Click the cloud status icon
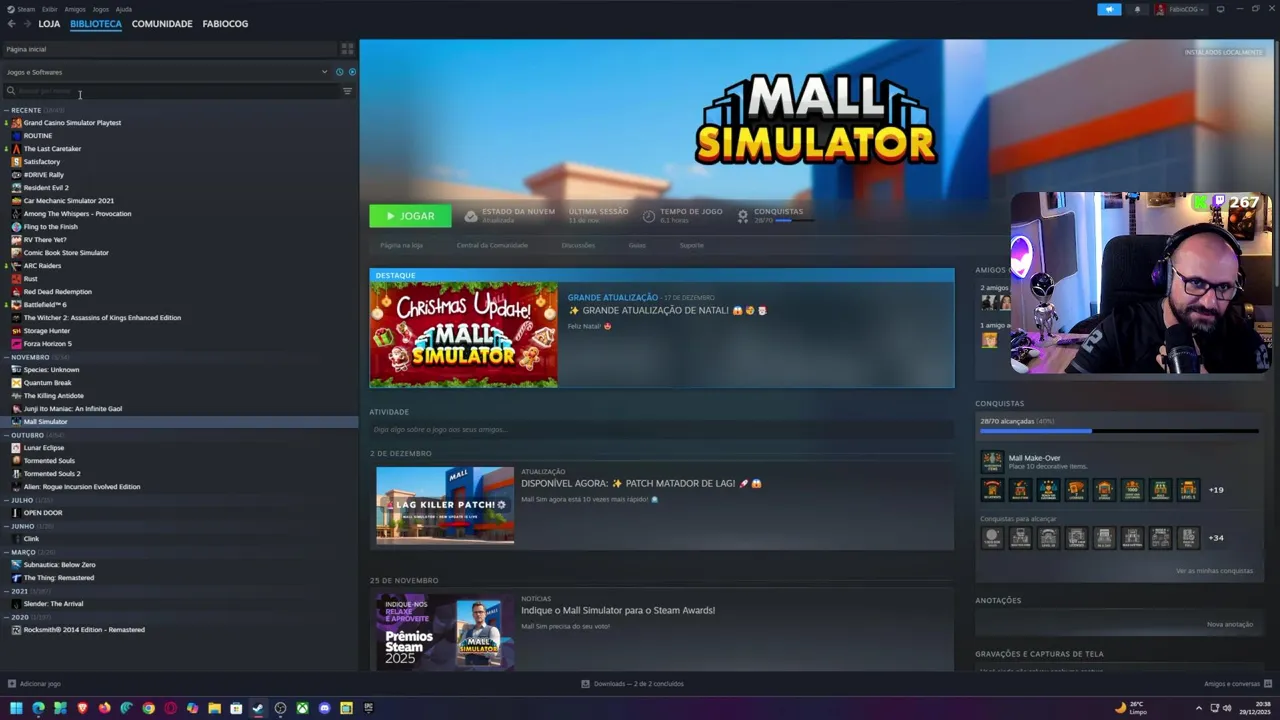The height and width of the screenshot is (720, 1280). (471, 216)
